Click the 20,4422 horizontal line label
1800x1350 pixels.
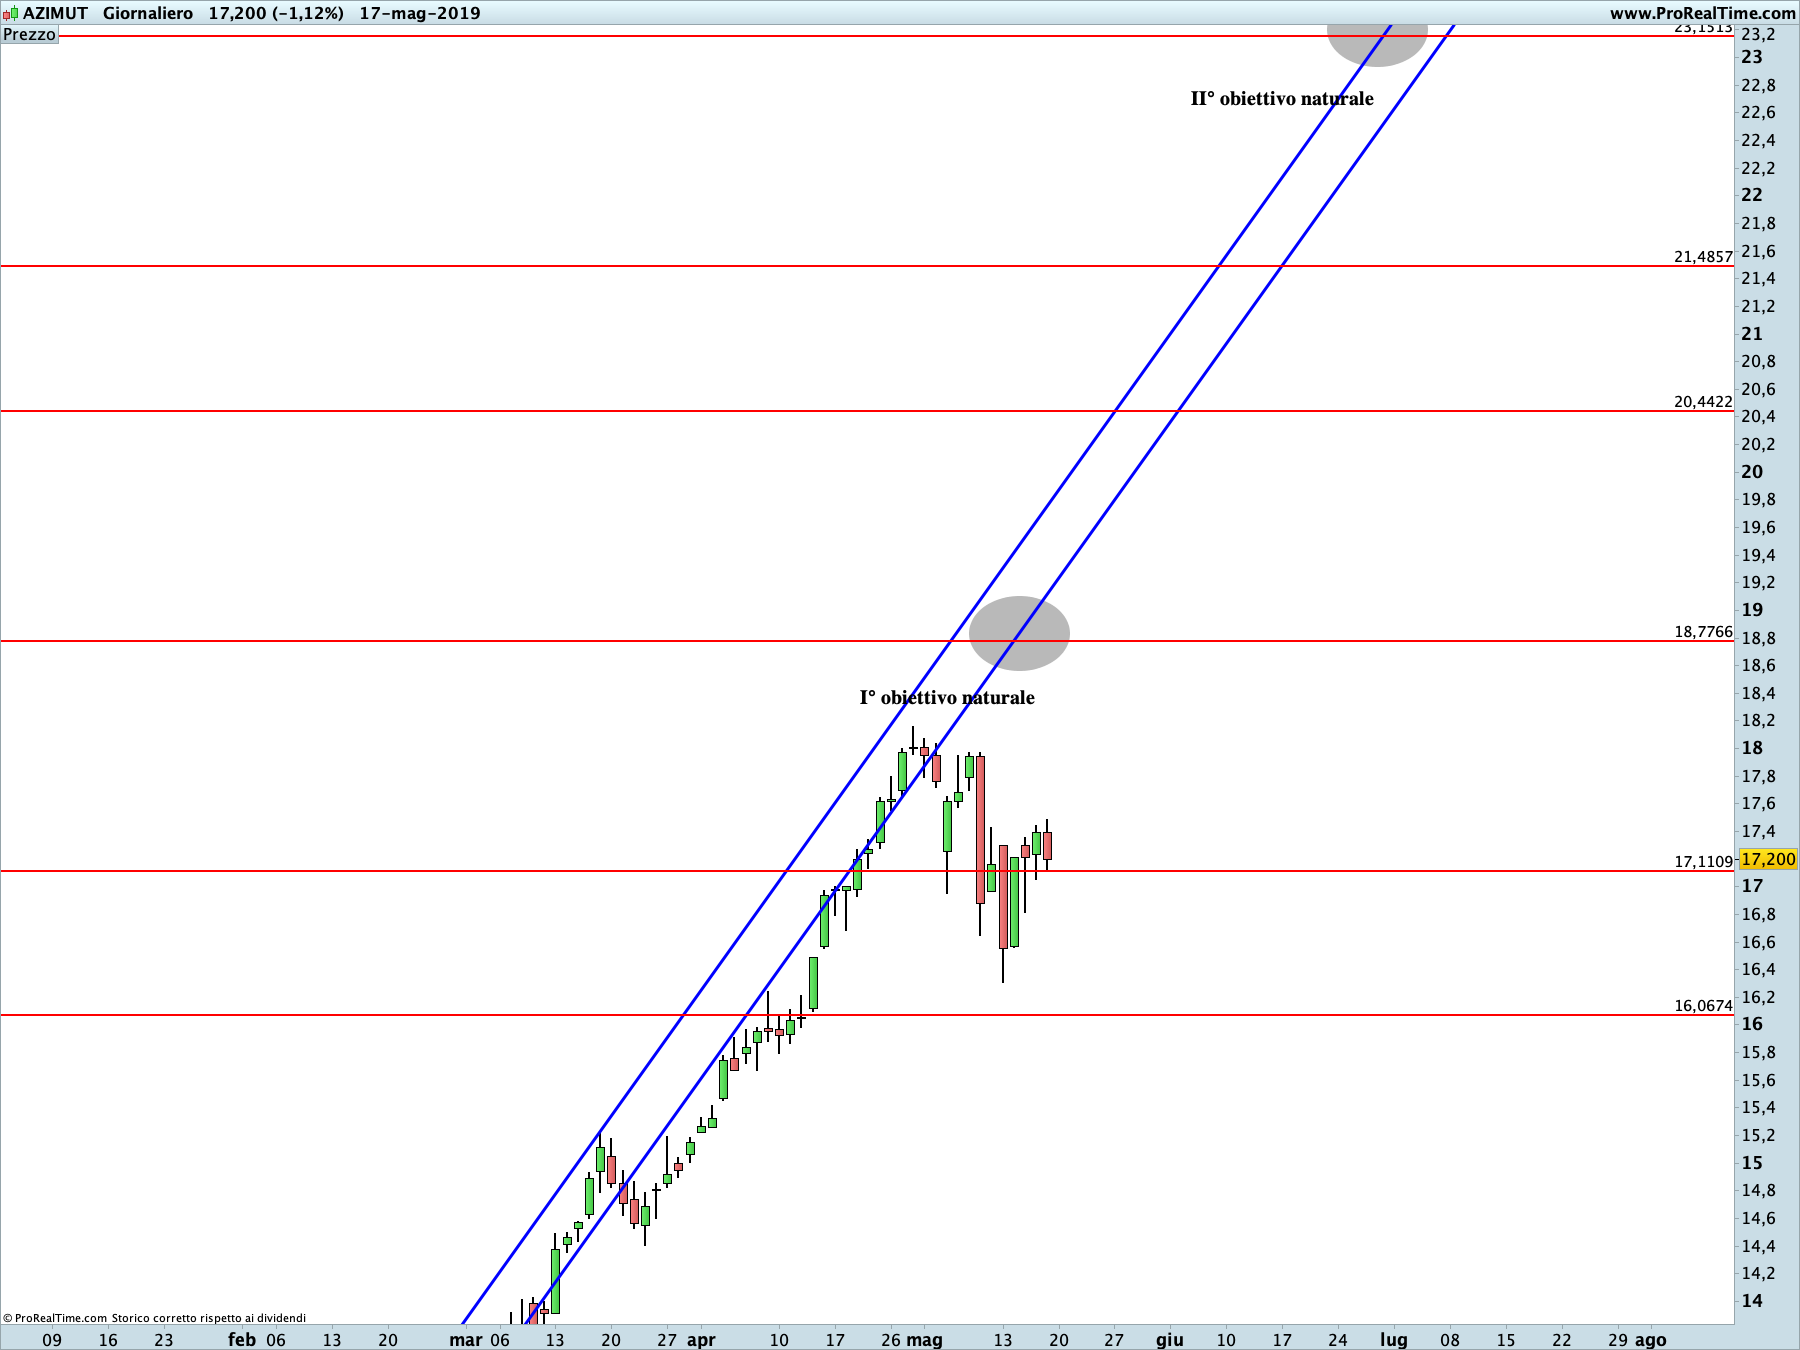(1703, 401)
